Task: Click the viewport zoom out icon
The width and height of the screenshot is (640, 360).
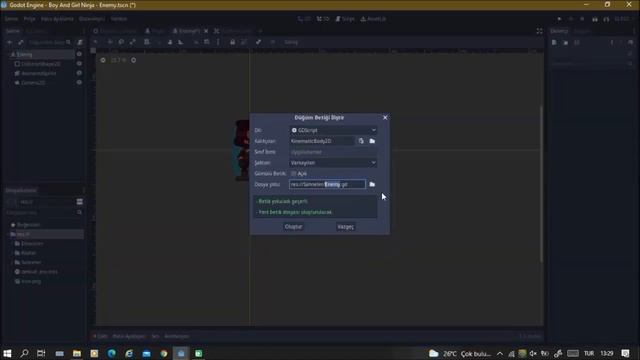Action: pyautogui.click(x=103, y=60)
